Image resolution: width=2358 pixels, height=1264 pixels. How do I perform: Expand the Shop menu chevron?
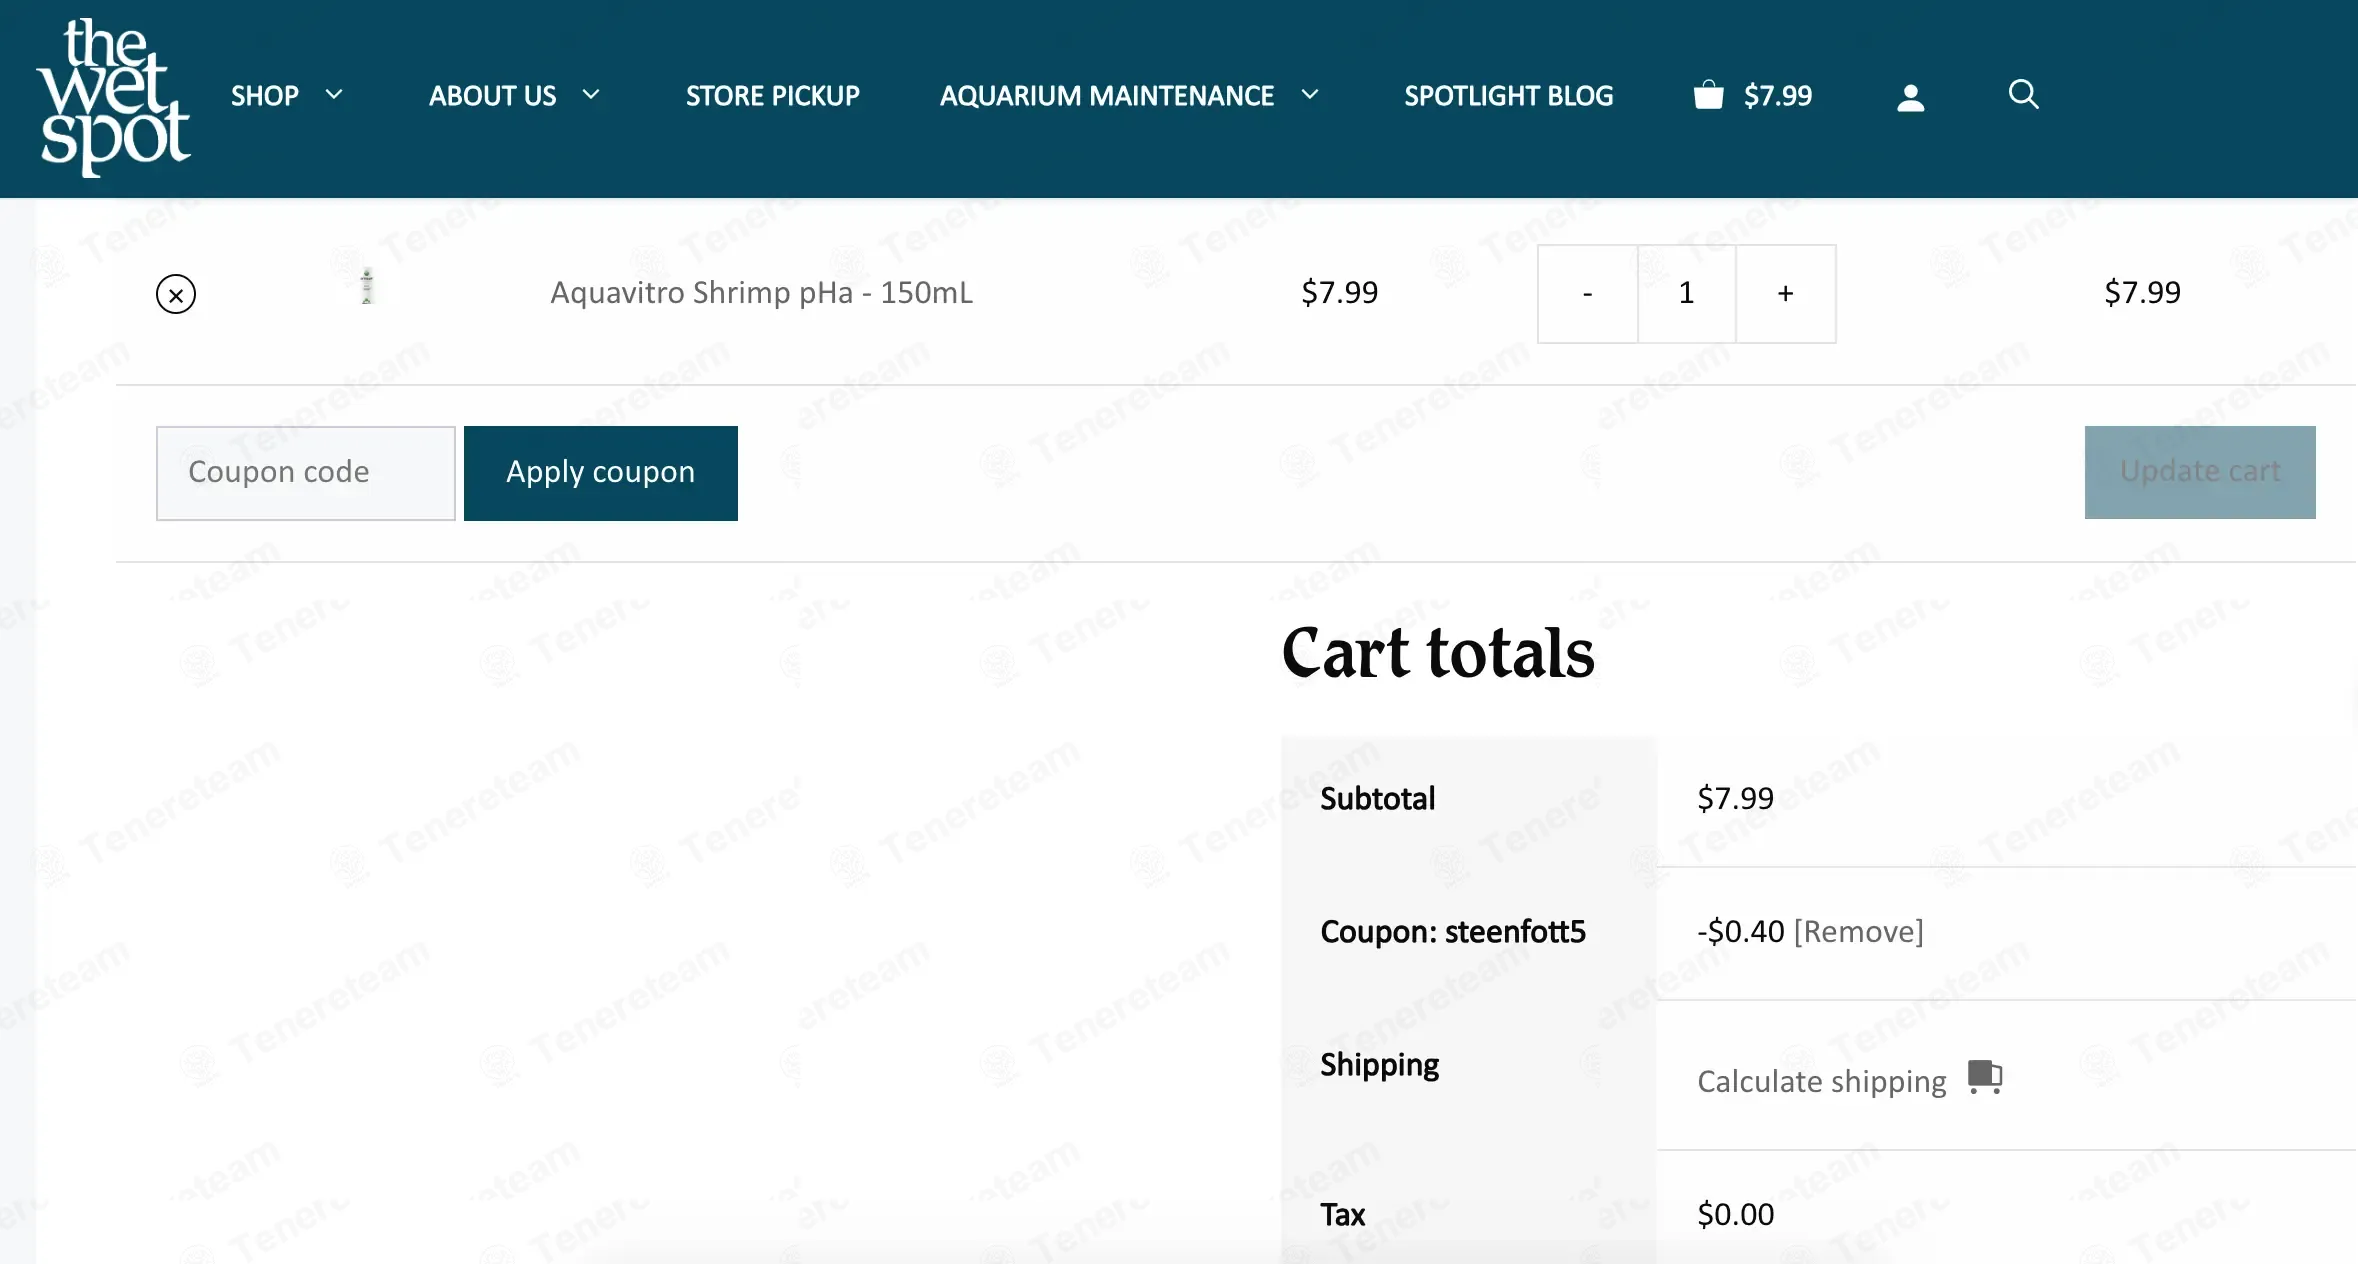point(334,95)
